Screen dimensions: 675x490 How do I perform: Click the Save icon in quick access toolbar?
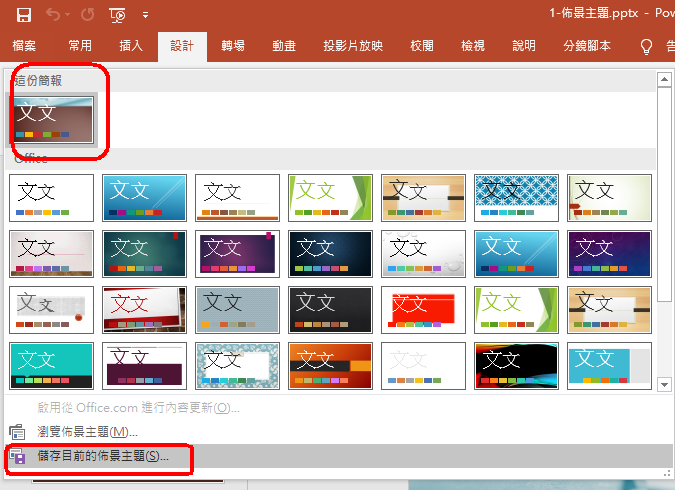pyautogui.click(x=24, y=15)
